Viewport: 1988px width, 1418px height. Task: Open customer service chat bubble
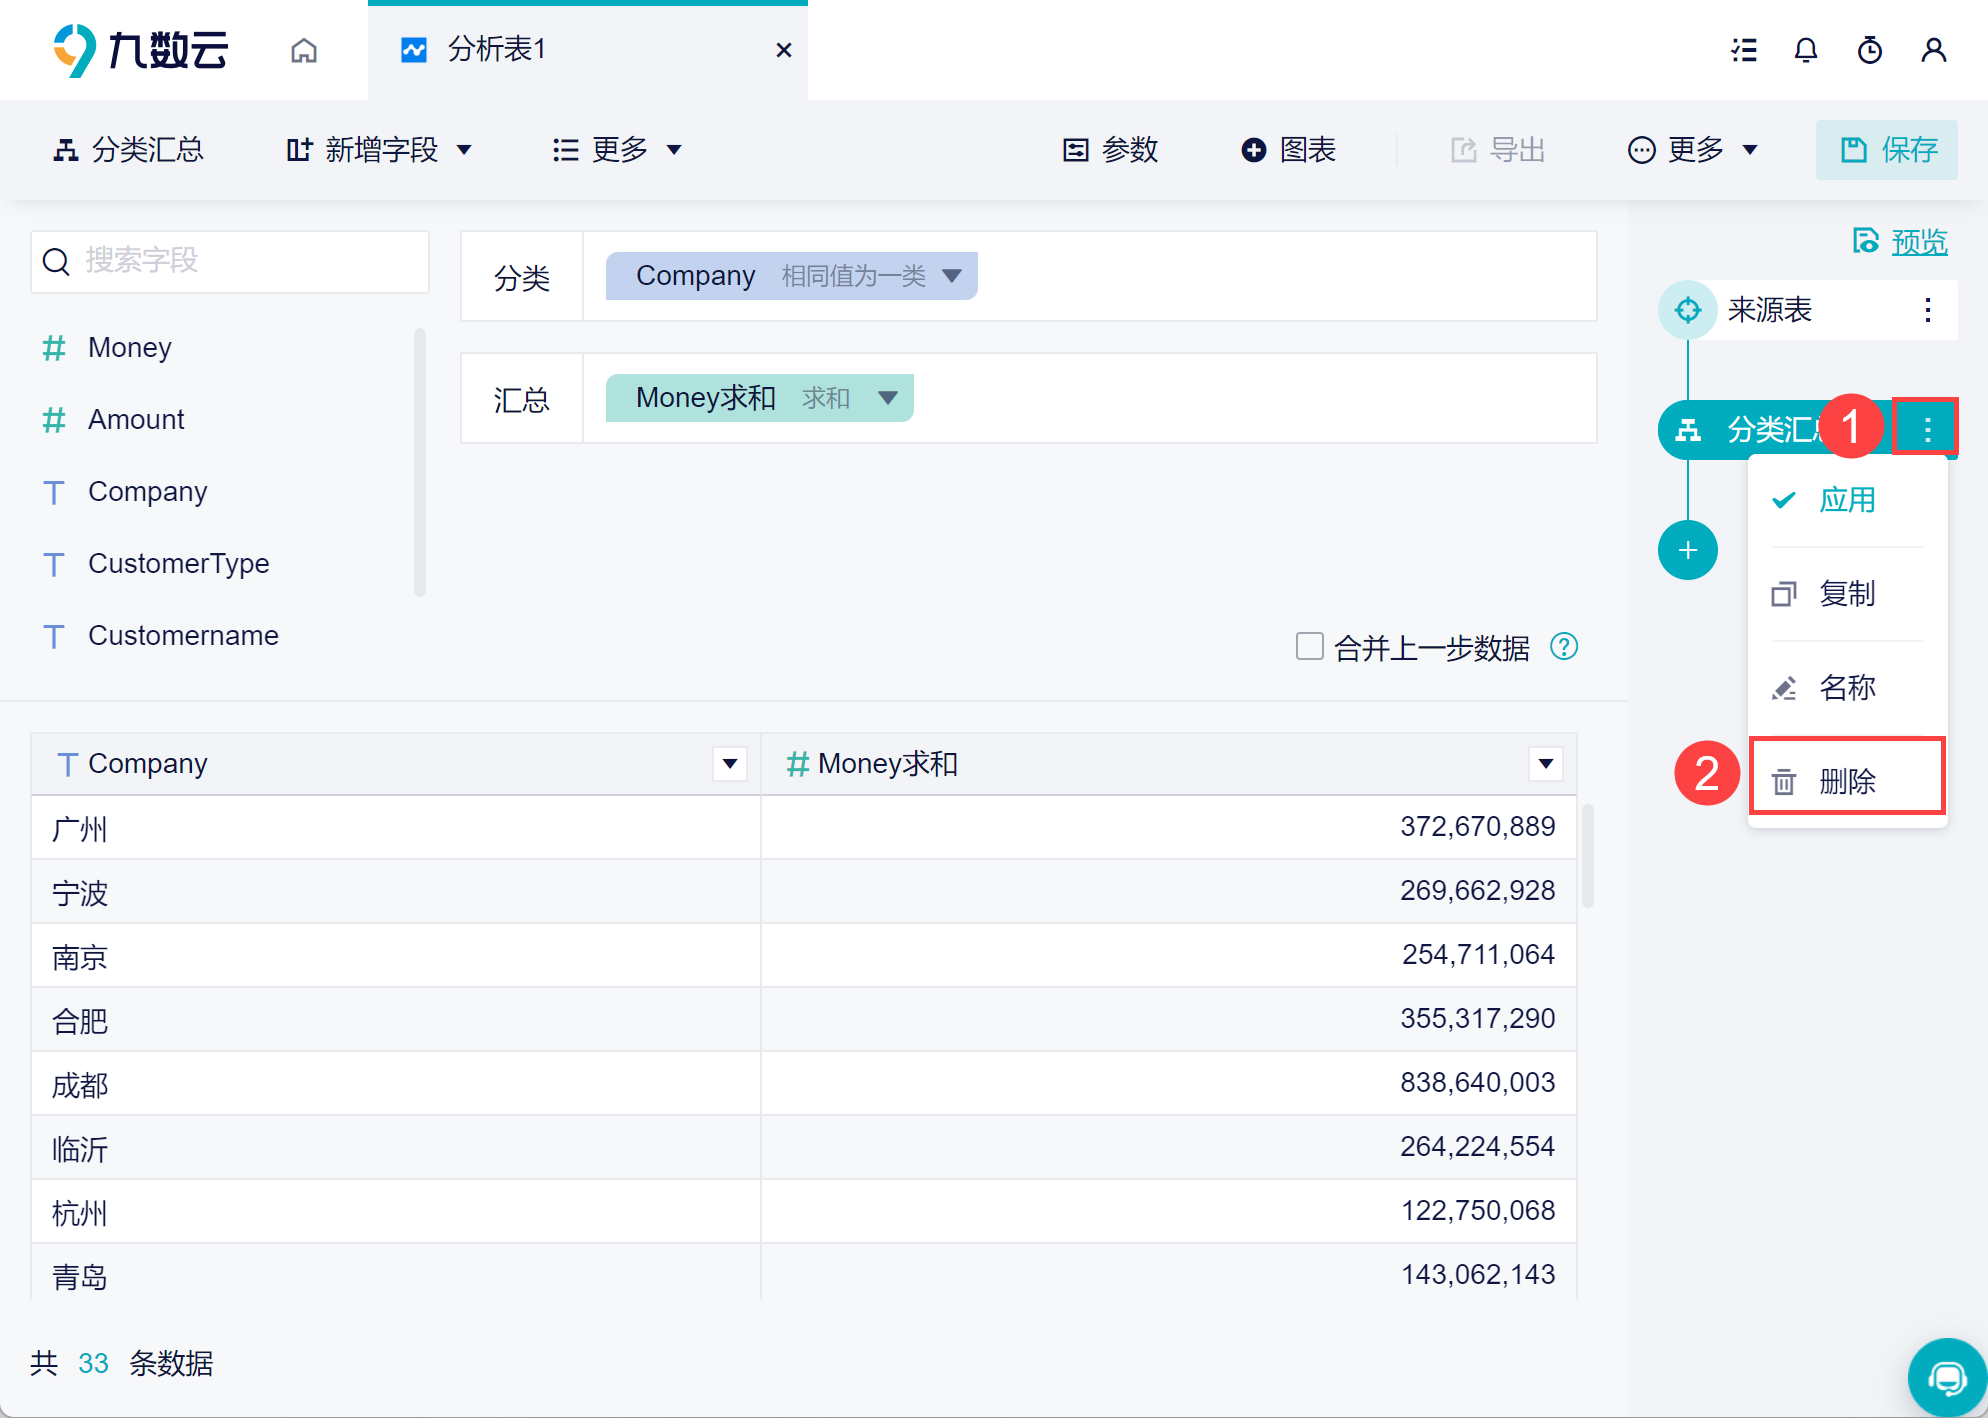[x=1946, y=1378]
